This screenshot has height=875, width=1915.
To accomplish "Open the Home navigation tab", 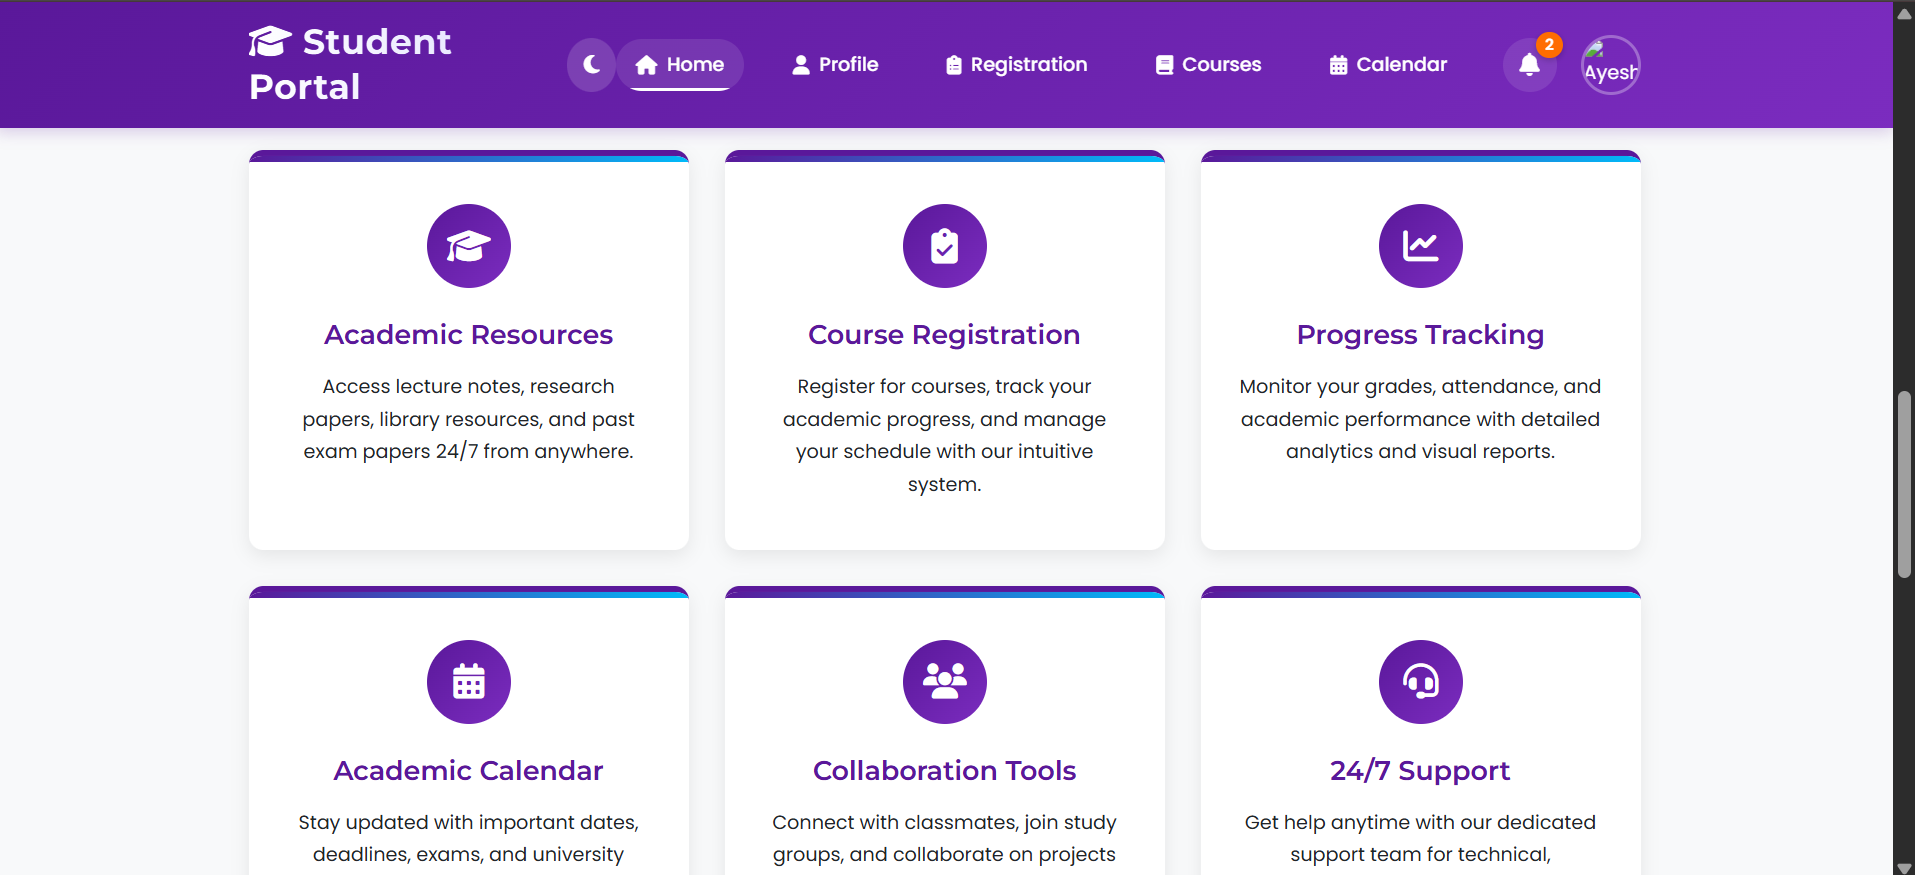I will pyautogui.click(x=680, y=65).
